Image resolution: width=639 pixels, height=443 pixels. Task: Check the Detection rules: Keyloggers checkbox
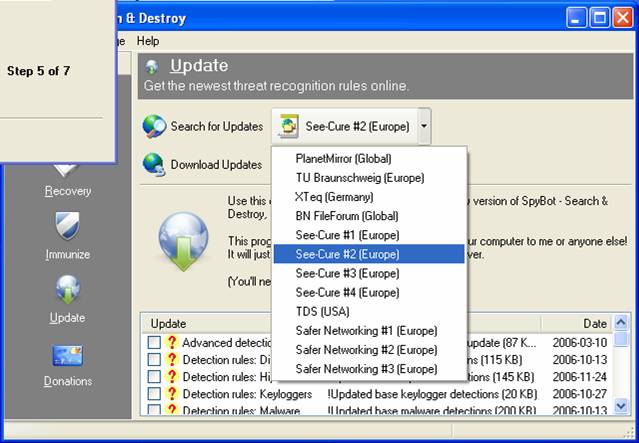(154, 394)
